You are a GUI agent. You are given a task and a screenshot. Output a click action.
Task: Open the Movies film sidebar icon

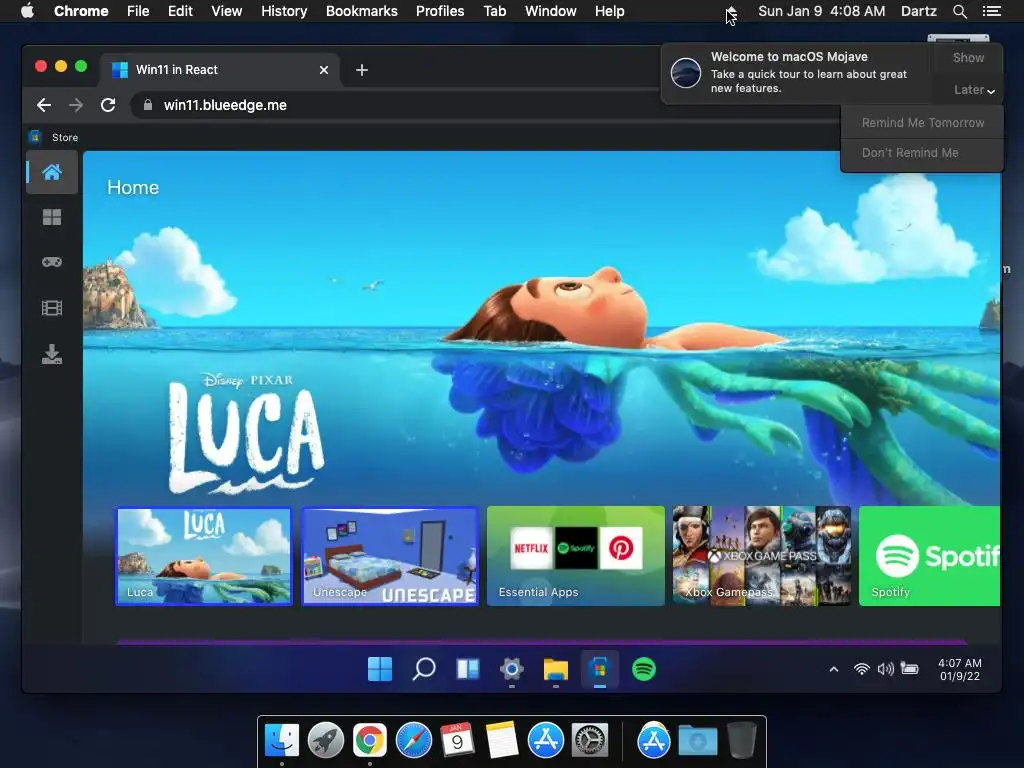(52, 308)
